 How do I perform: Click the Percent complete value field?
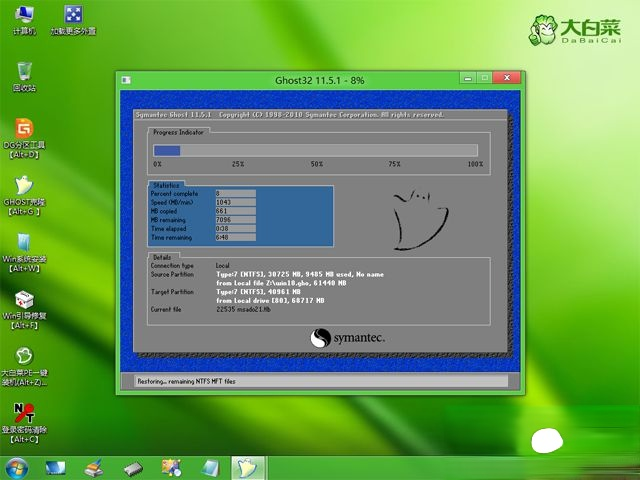click(236, 193)
